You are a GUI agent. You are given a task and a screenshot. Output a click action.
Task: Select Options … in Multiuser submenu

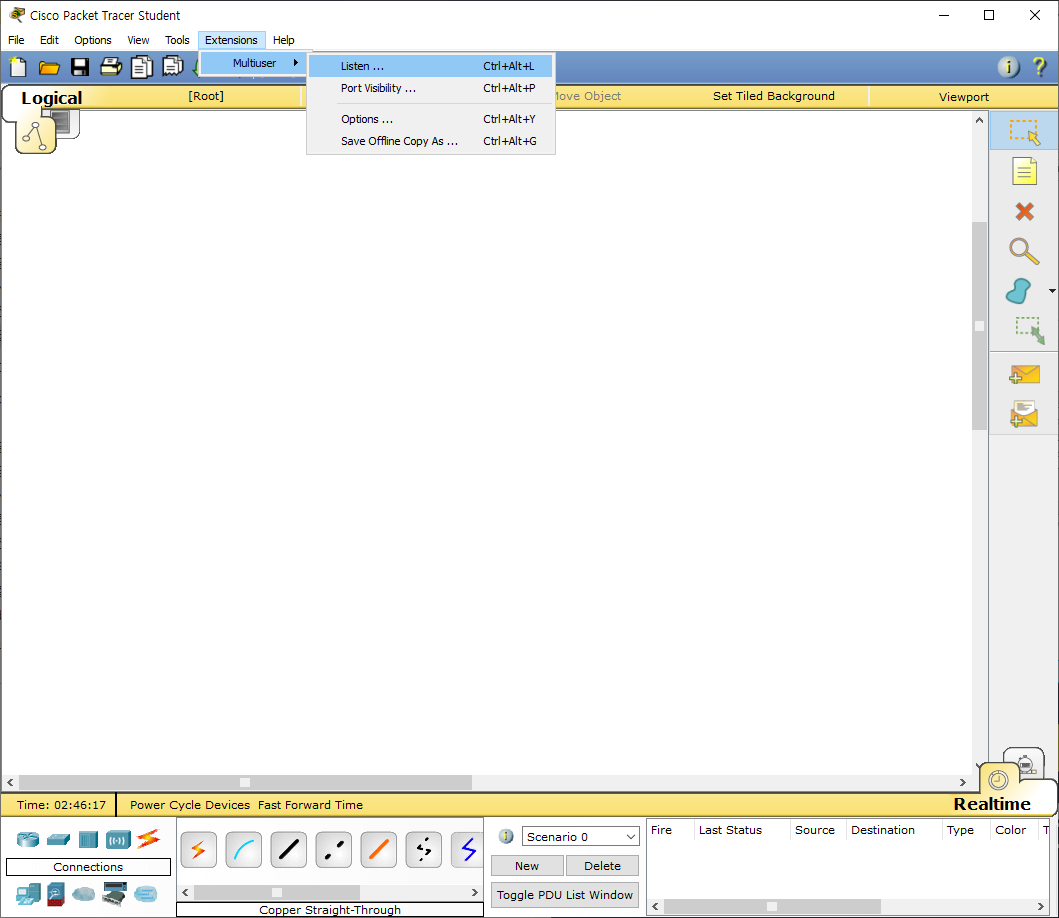pyautogui.click(x=431, y=119)
